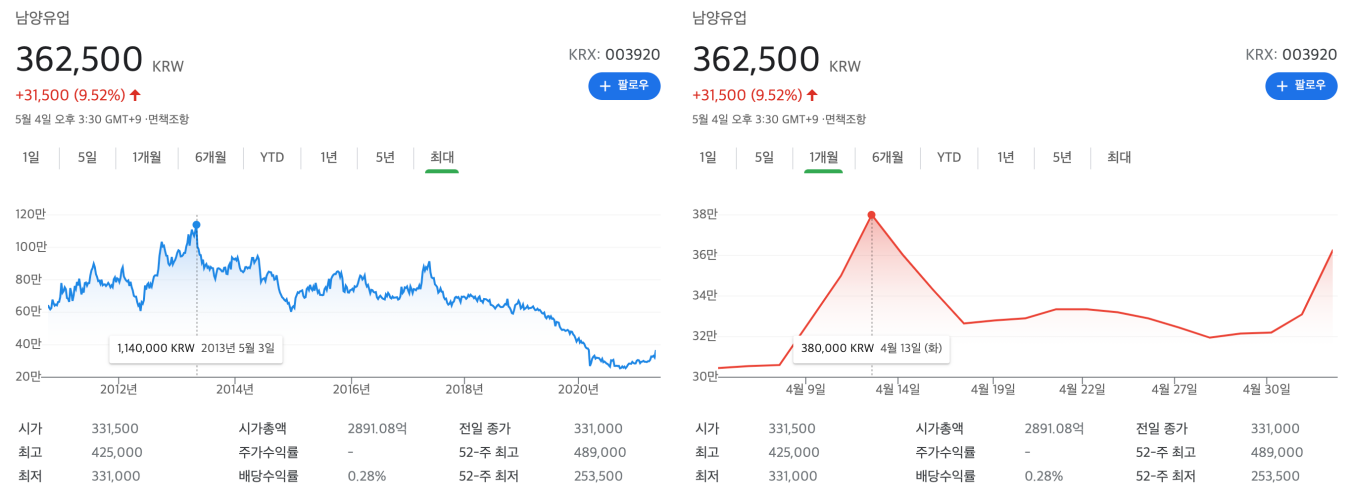Viewport: 1354px width, 500px height.
Task: Click the 면책조항 link in right panel
Action: (x=846, y=119)
